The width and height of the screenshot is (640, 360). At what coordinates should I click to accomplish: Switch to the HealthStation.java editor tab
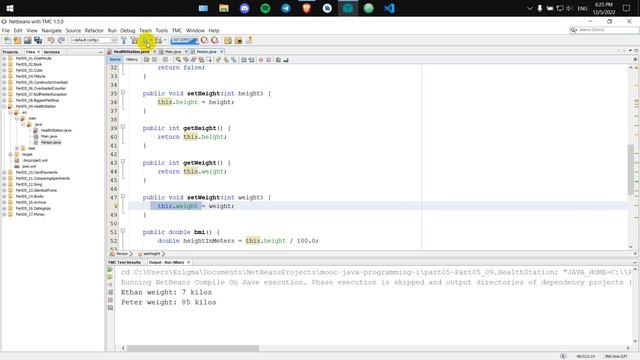coord(131,52)
